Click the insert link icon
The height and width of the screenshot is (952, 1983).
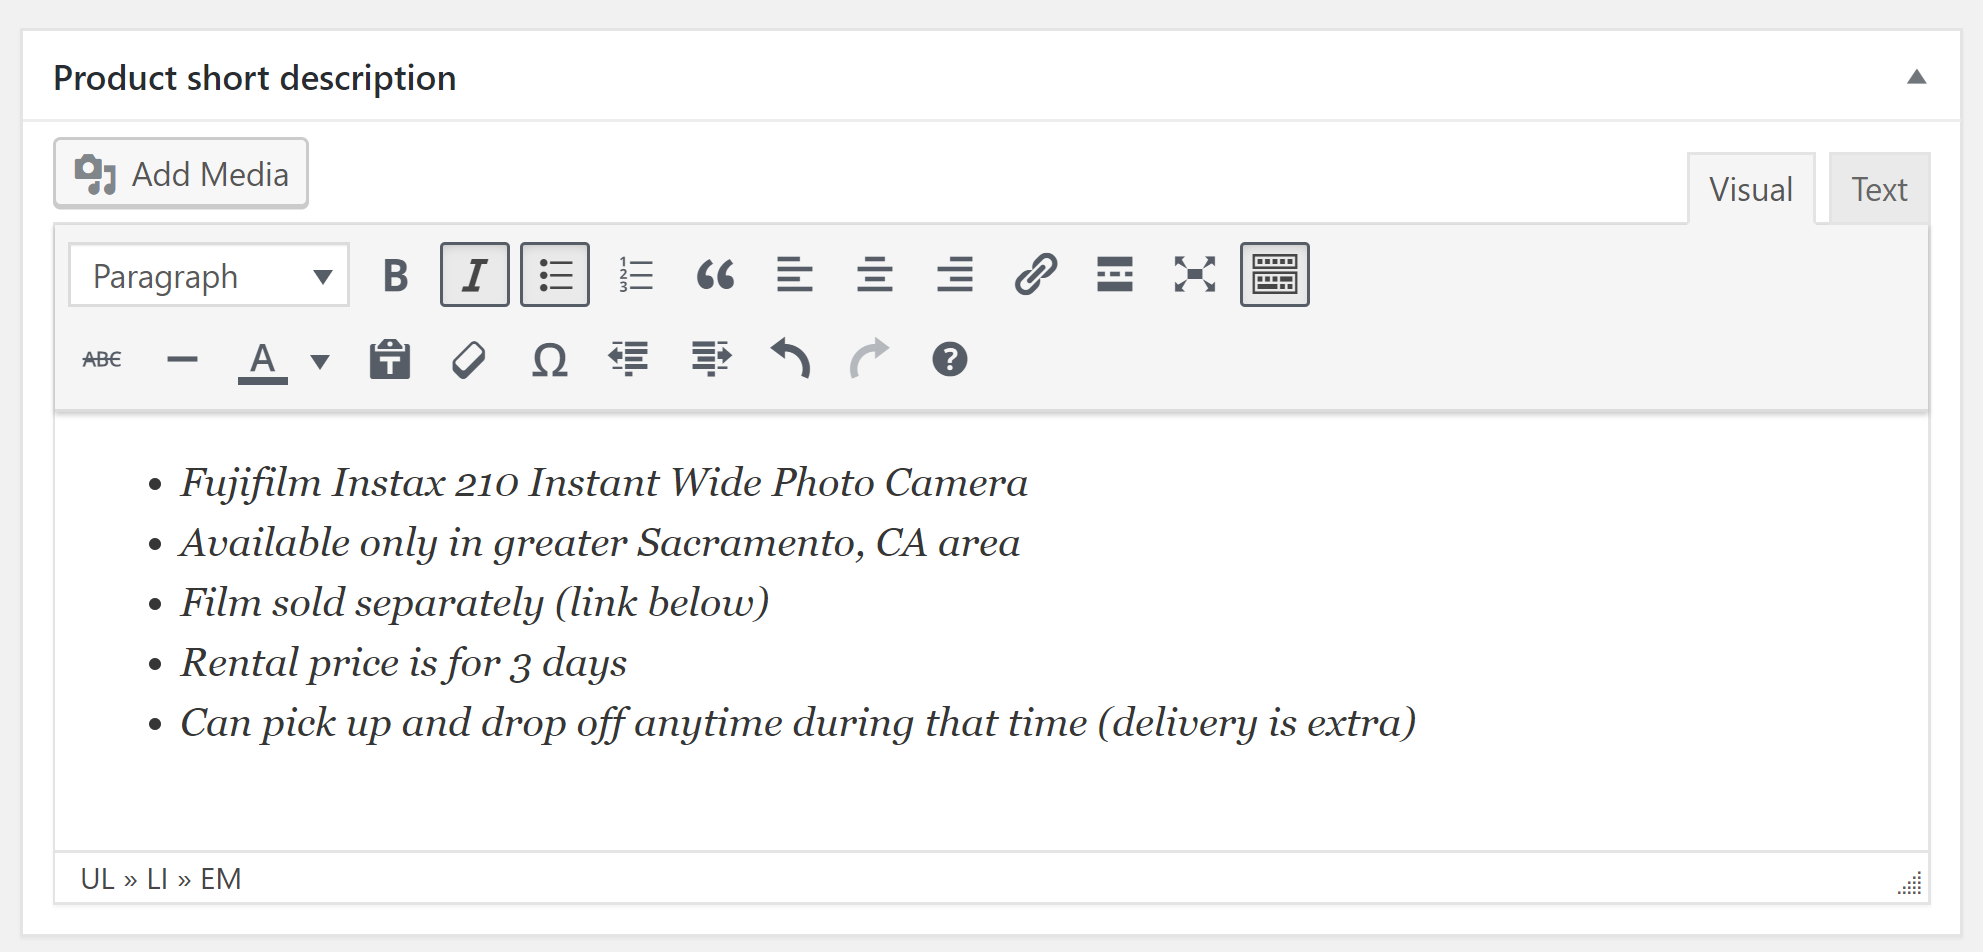click(1035, 275)
